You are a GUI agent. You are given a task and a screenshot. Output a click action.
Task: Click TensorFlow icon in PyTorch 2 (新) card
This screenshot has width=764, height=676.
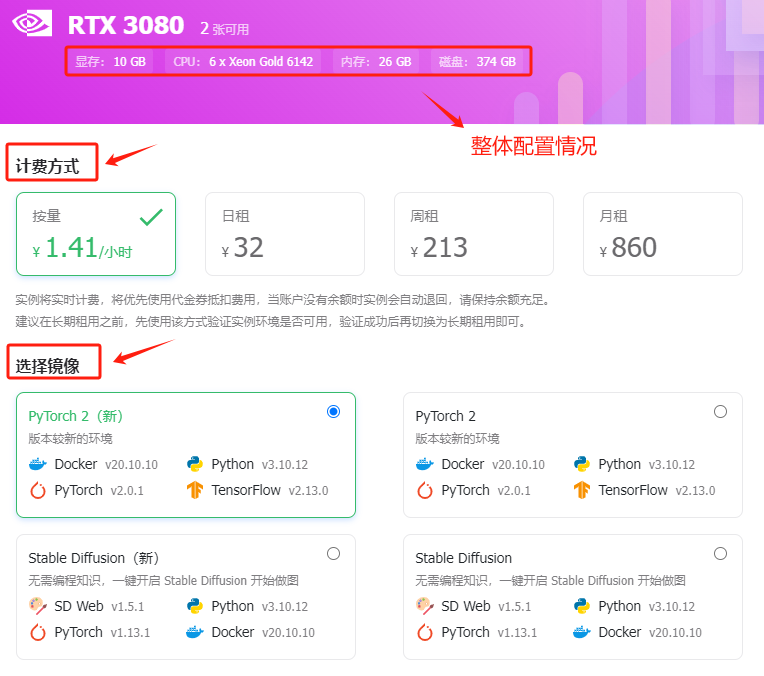[x=195, y=490]
